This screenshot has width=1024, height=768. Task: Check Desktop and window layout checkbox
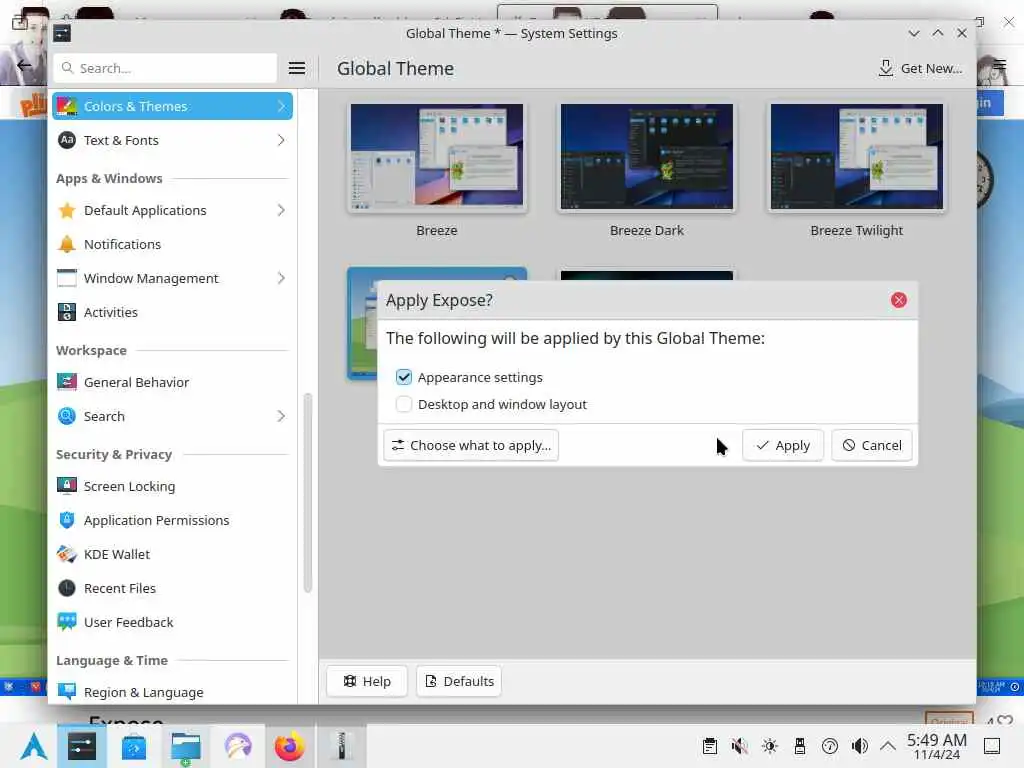pos(404,404)
